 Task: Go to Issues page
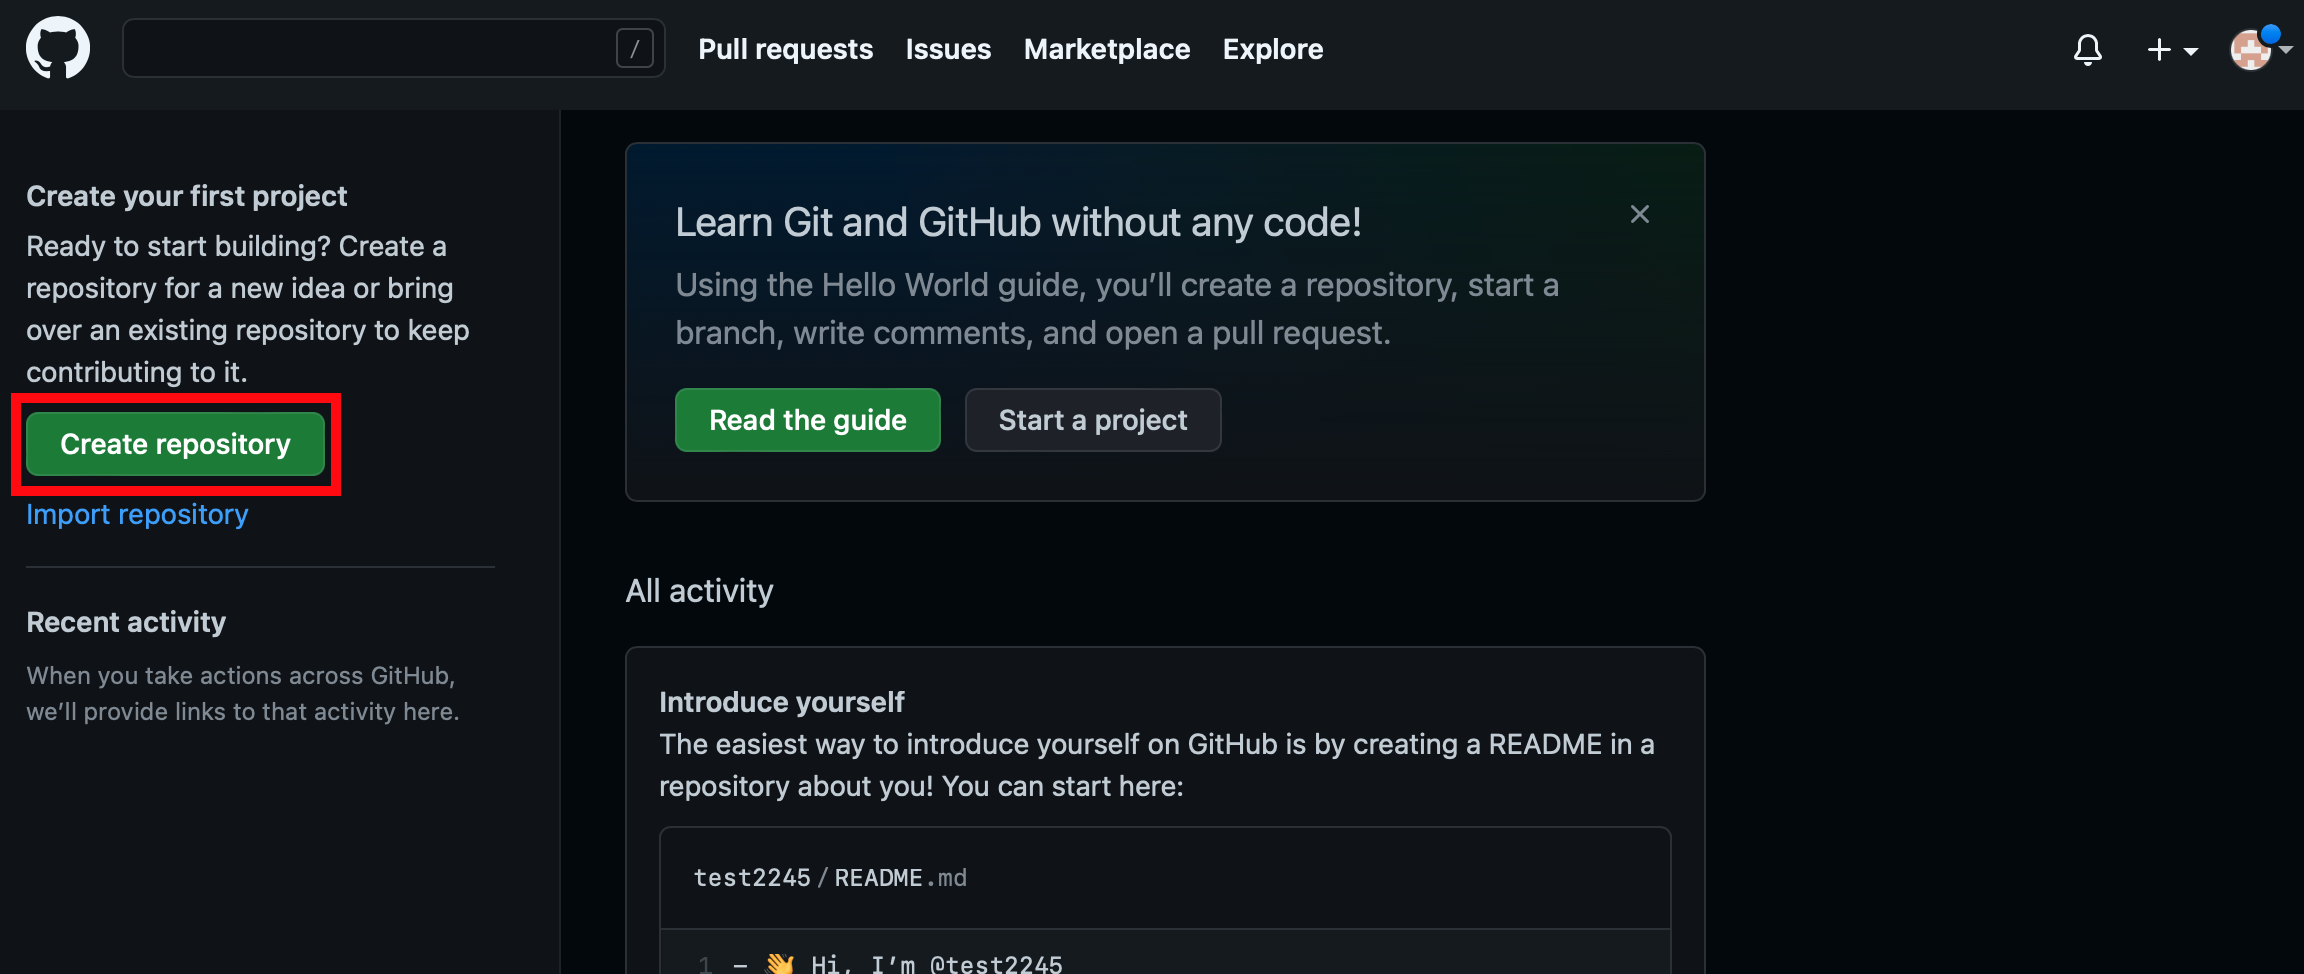tap(948, 49)
